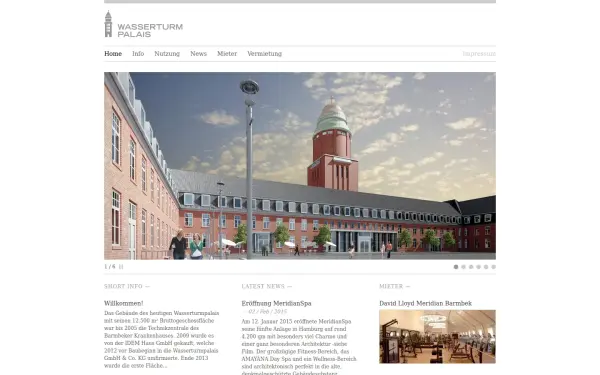
Task: Pause the slideshow with the pause icon
Action: (x=121, y=267)
